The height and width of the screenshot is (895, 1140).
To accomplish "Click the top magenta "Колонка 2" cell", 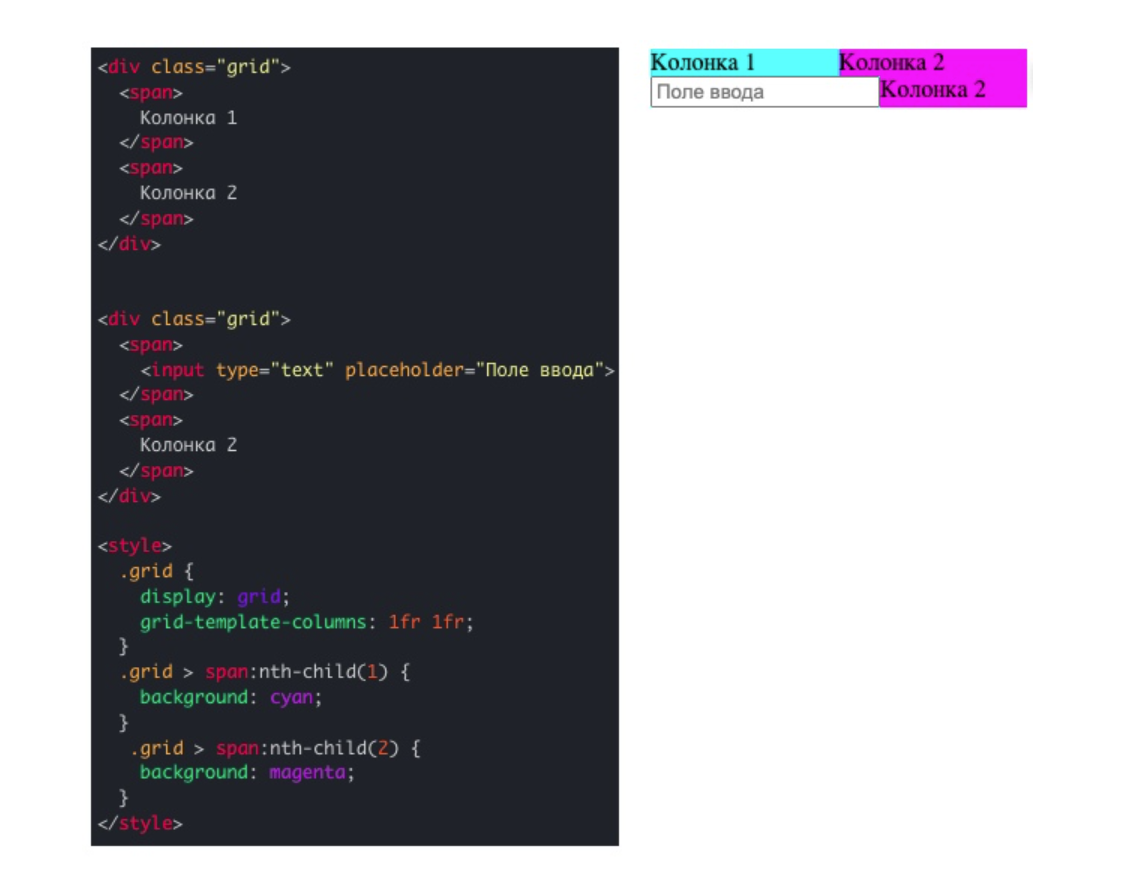I will [933, 63].
